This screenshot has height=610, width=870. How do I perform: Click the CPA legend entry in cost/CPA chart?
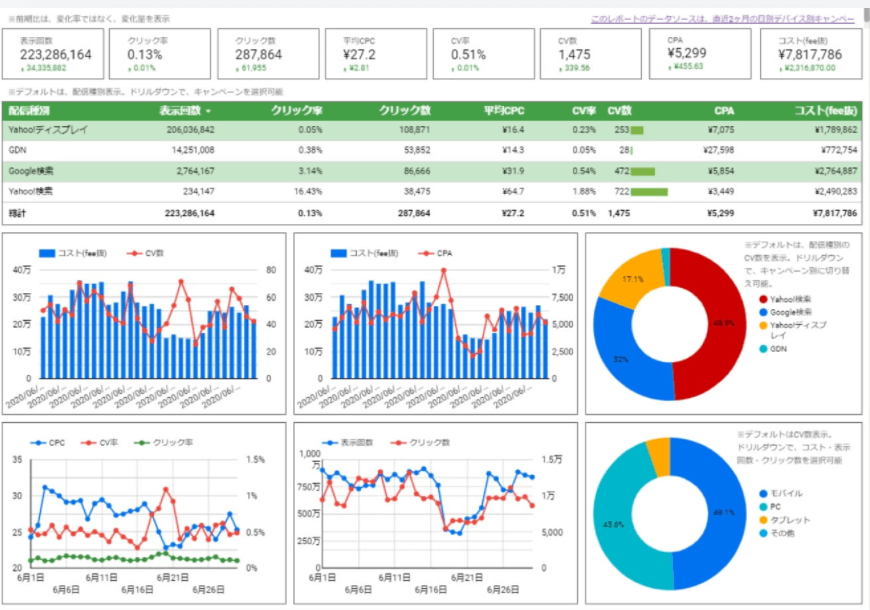tap(436, 254)
